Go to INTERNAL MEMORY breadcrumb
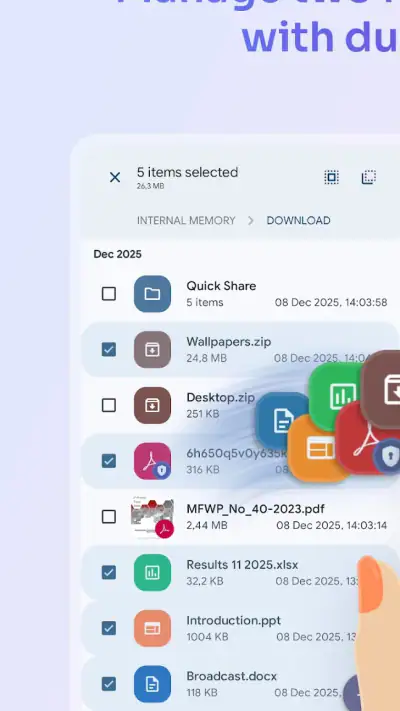 [186, 220]
